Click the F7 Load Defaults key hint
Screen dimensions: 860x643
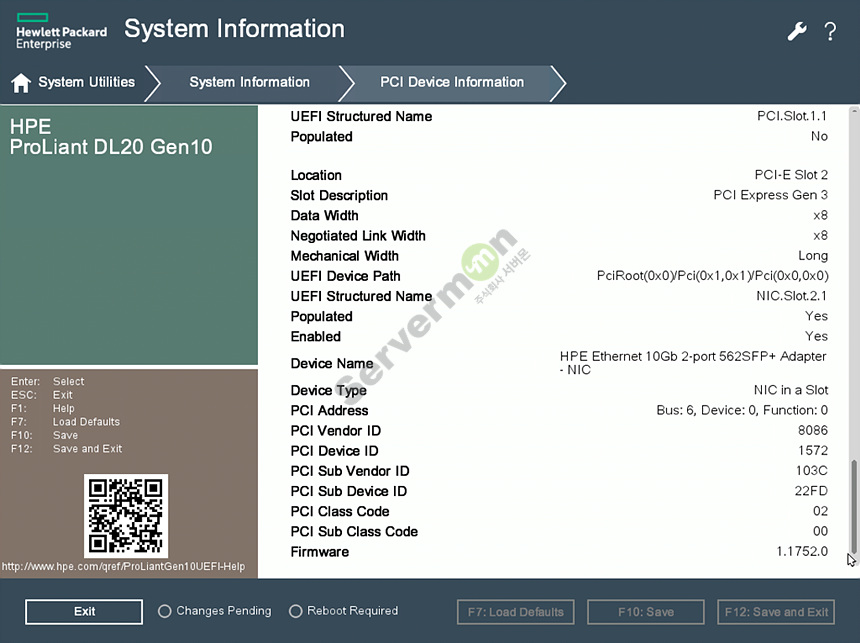click(65, 422)
